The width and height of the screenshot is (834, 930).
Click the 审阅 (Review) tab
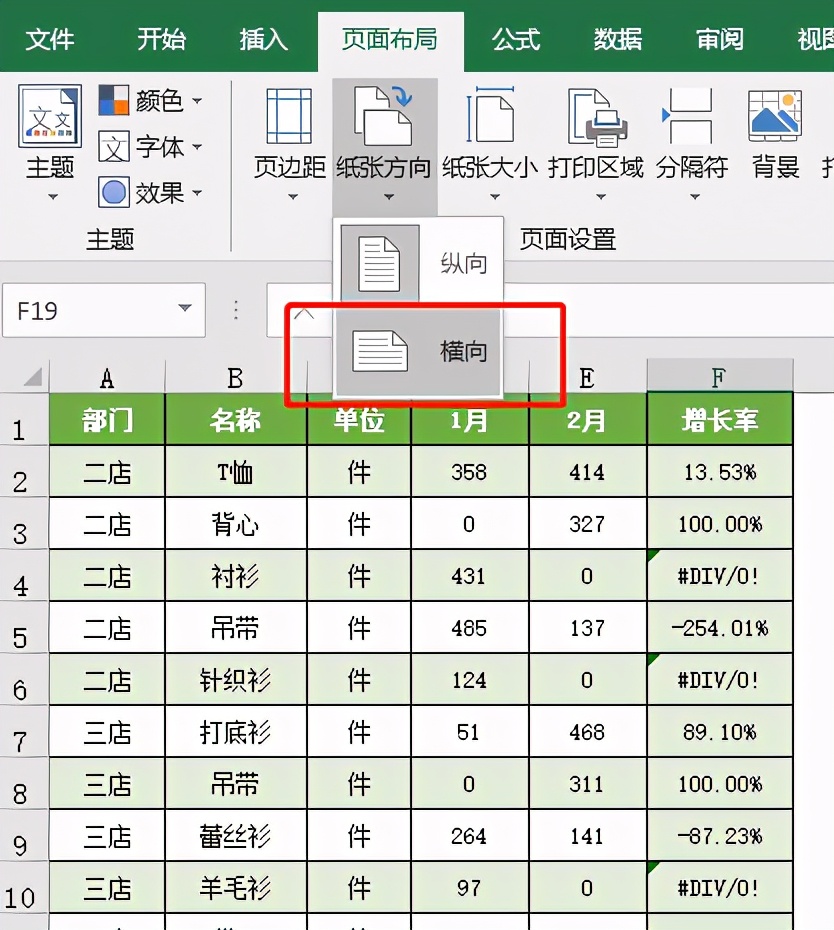tap(718, 40)
